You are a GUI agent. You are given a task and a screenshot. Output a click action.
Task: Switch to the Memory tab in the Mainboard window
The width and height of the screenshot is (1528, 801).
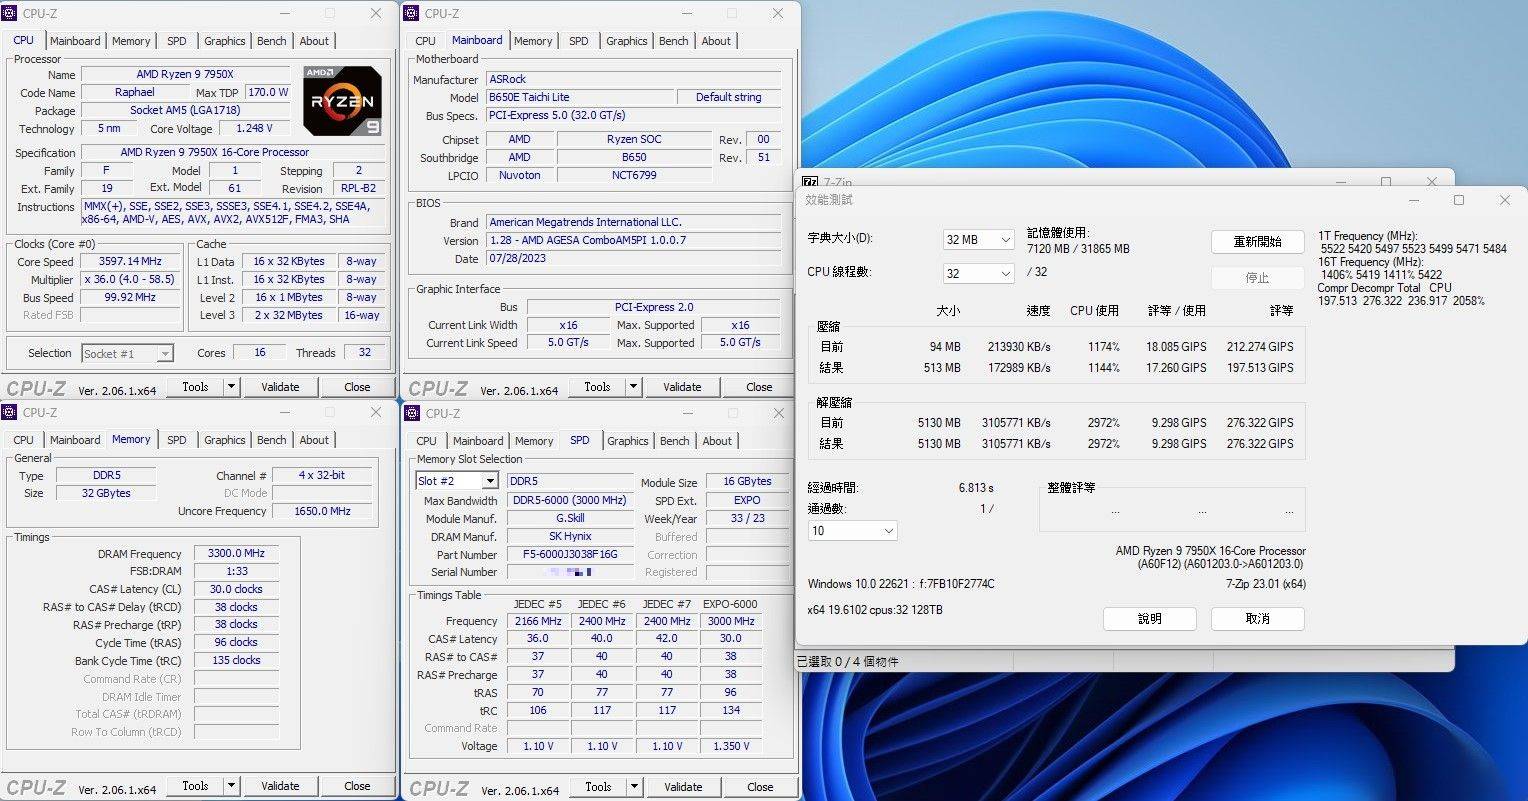(533, 40)
